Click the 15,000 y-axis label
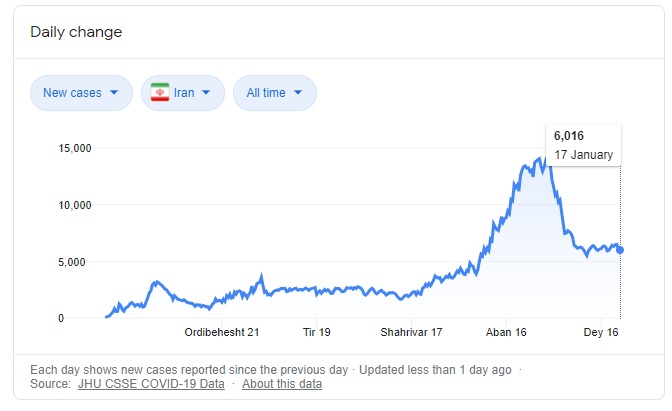672x411 pixels. point(73,149)
